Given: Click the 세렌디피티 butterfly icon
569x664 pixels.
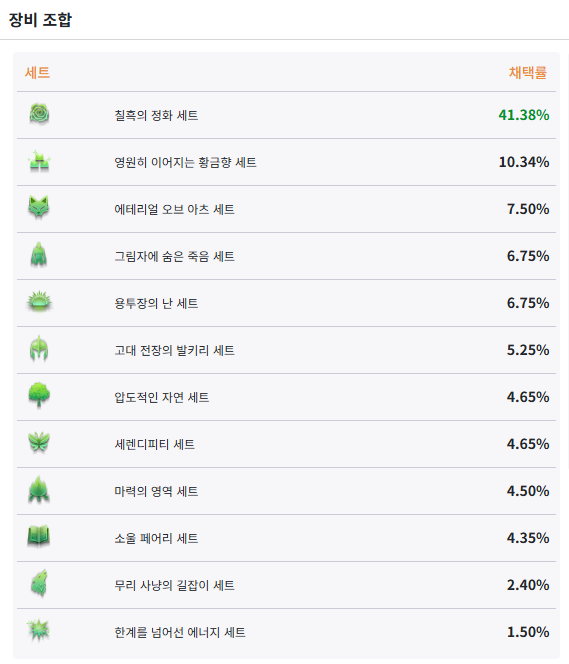Looking at the screenshot, I should point(39,443).
